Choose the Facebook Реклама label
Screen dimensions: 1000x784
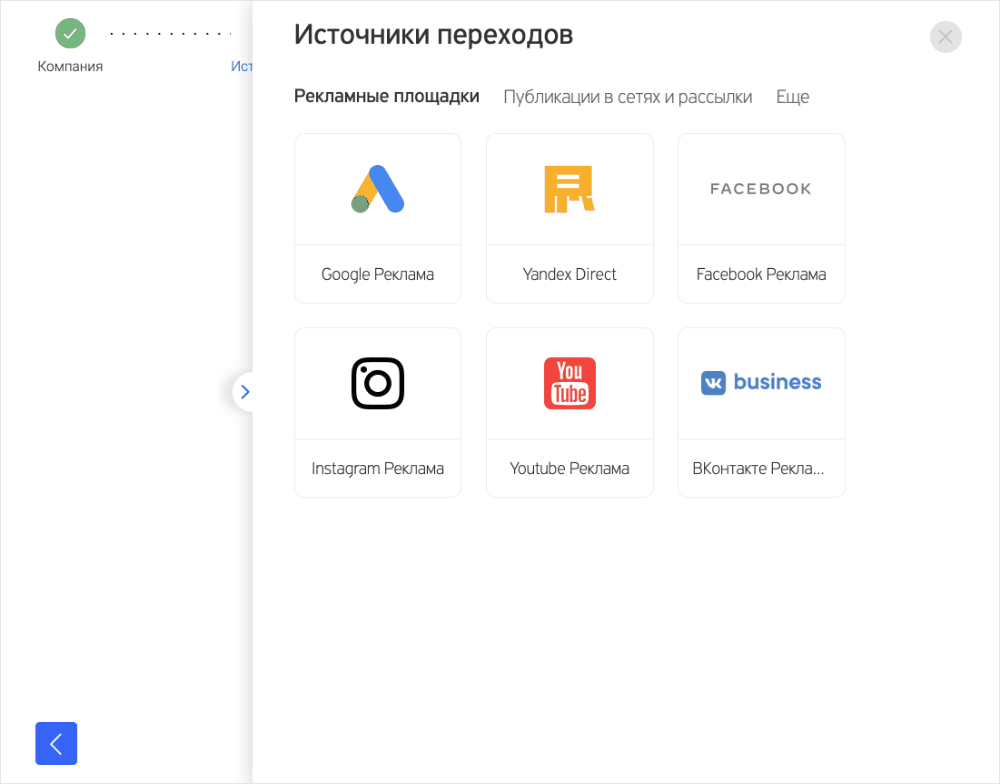(x=761, y=274)
